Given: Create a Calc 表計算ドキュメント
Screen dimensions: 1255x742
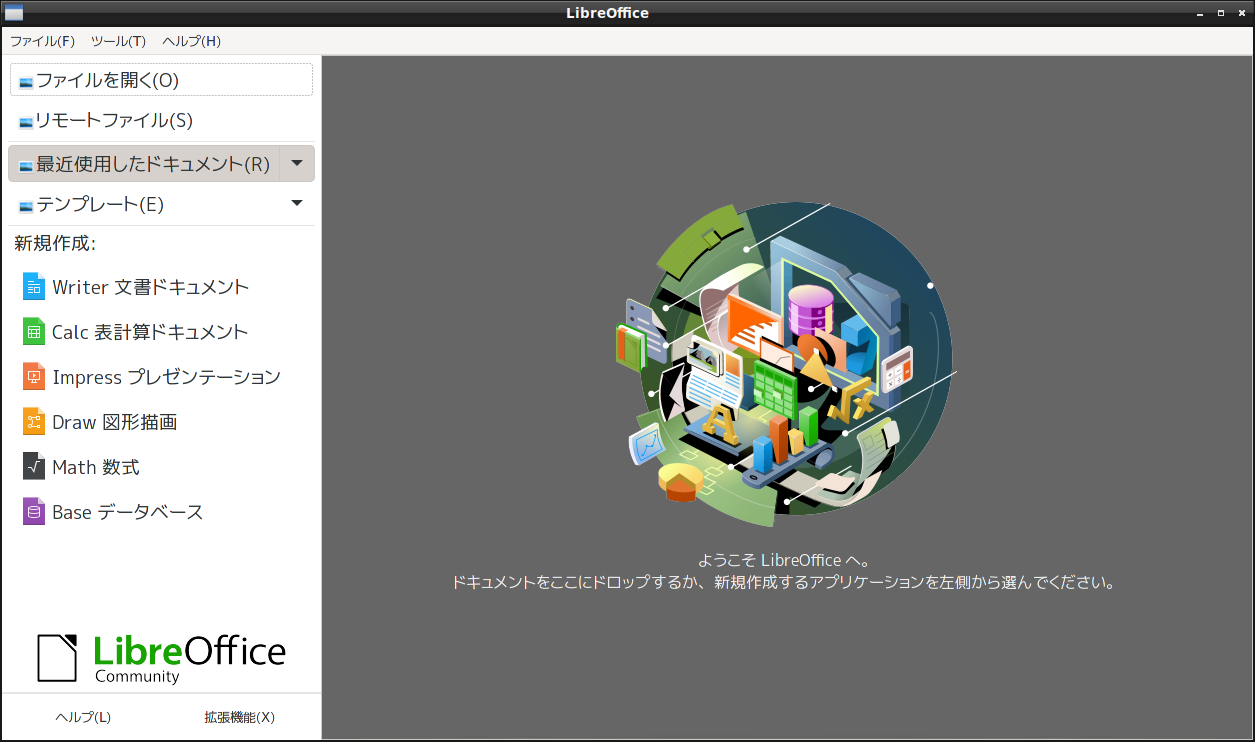Looking at the screenshot, I should pyautogui.click(x=161, y=332).
